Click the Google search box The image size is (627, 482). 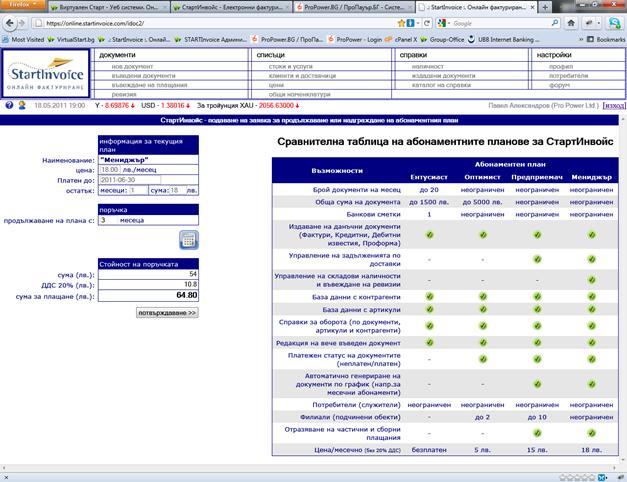coord(501,24)
